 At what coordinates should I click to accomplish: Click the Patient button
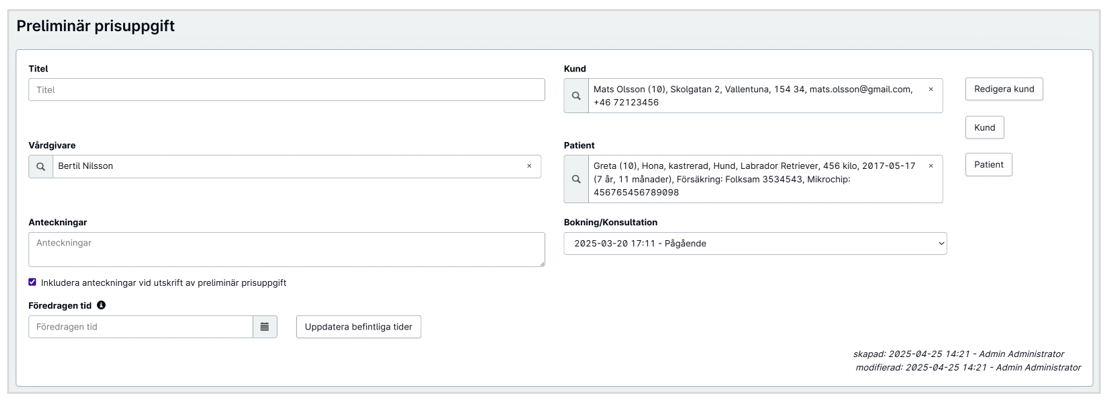989,165
